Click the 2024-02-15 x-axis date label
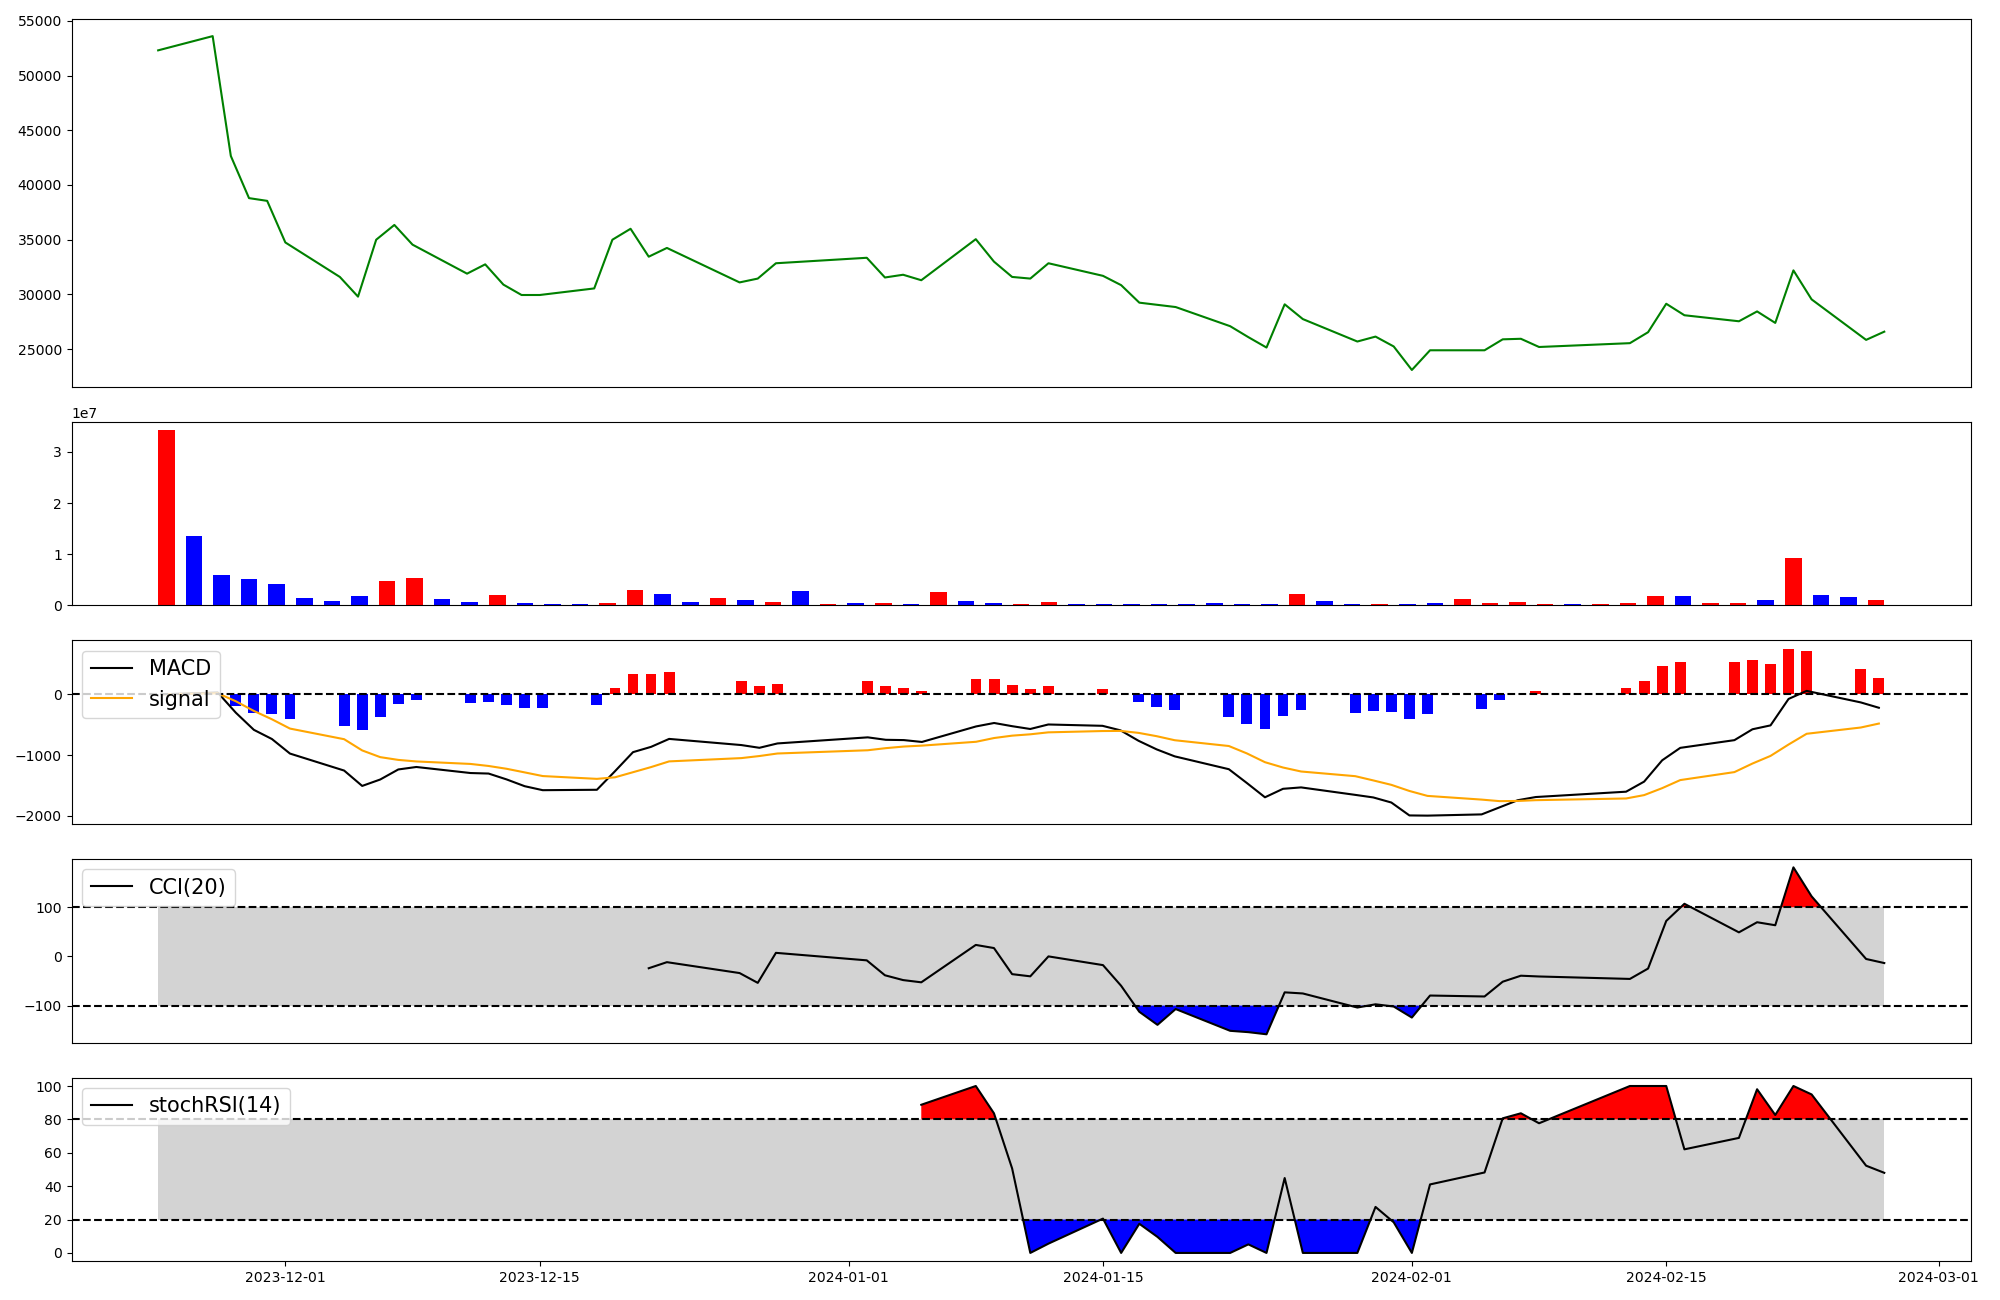 tap(1666, 1277)
